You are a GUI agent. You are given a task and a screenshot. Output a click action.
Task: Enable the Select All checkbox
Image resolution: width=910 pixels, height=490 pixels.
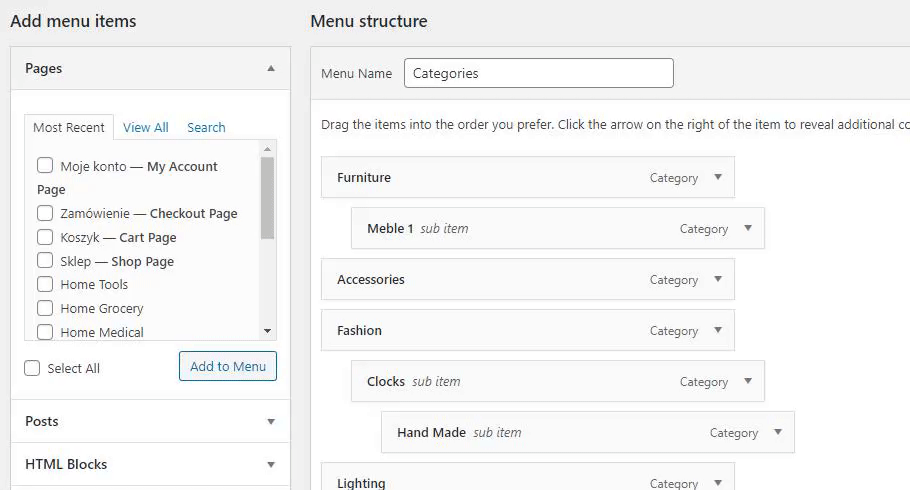pos(32,368)
